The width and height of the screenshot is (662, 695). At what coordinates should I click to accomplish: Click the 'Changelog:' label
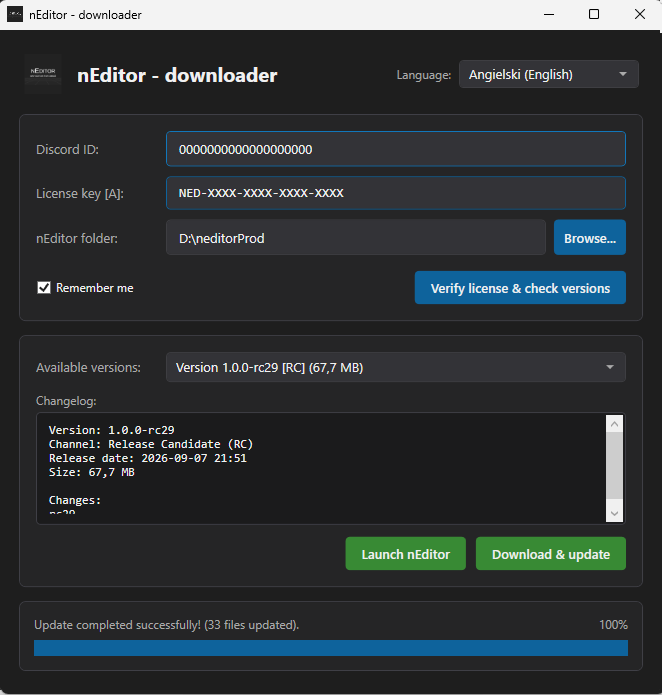click(66, 401)
